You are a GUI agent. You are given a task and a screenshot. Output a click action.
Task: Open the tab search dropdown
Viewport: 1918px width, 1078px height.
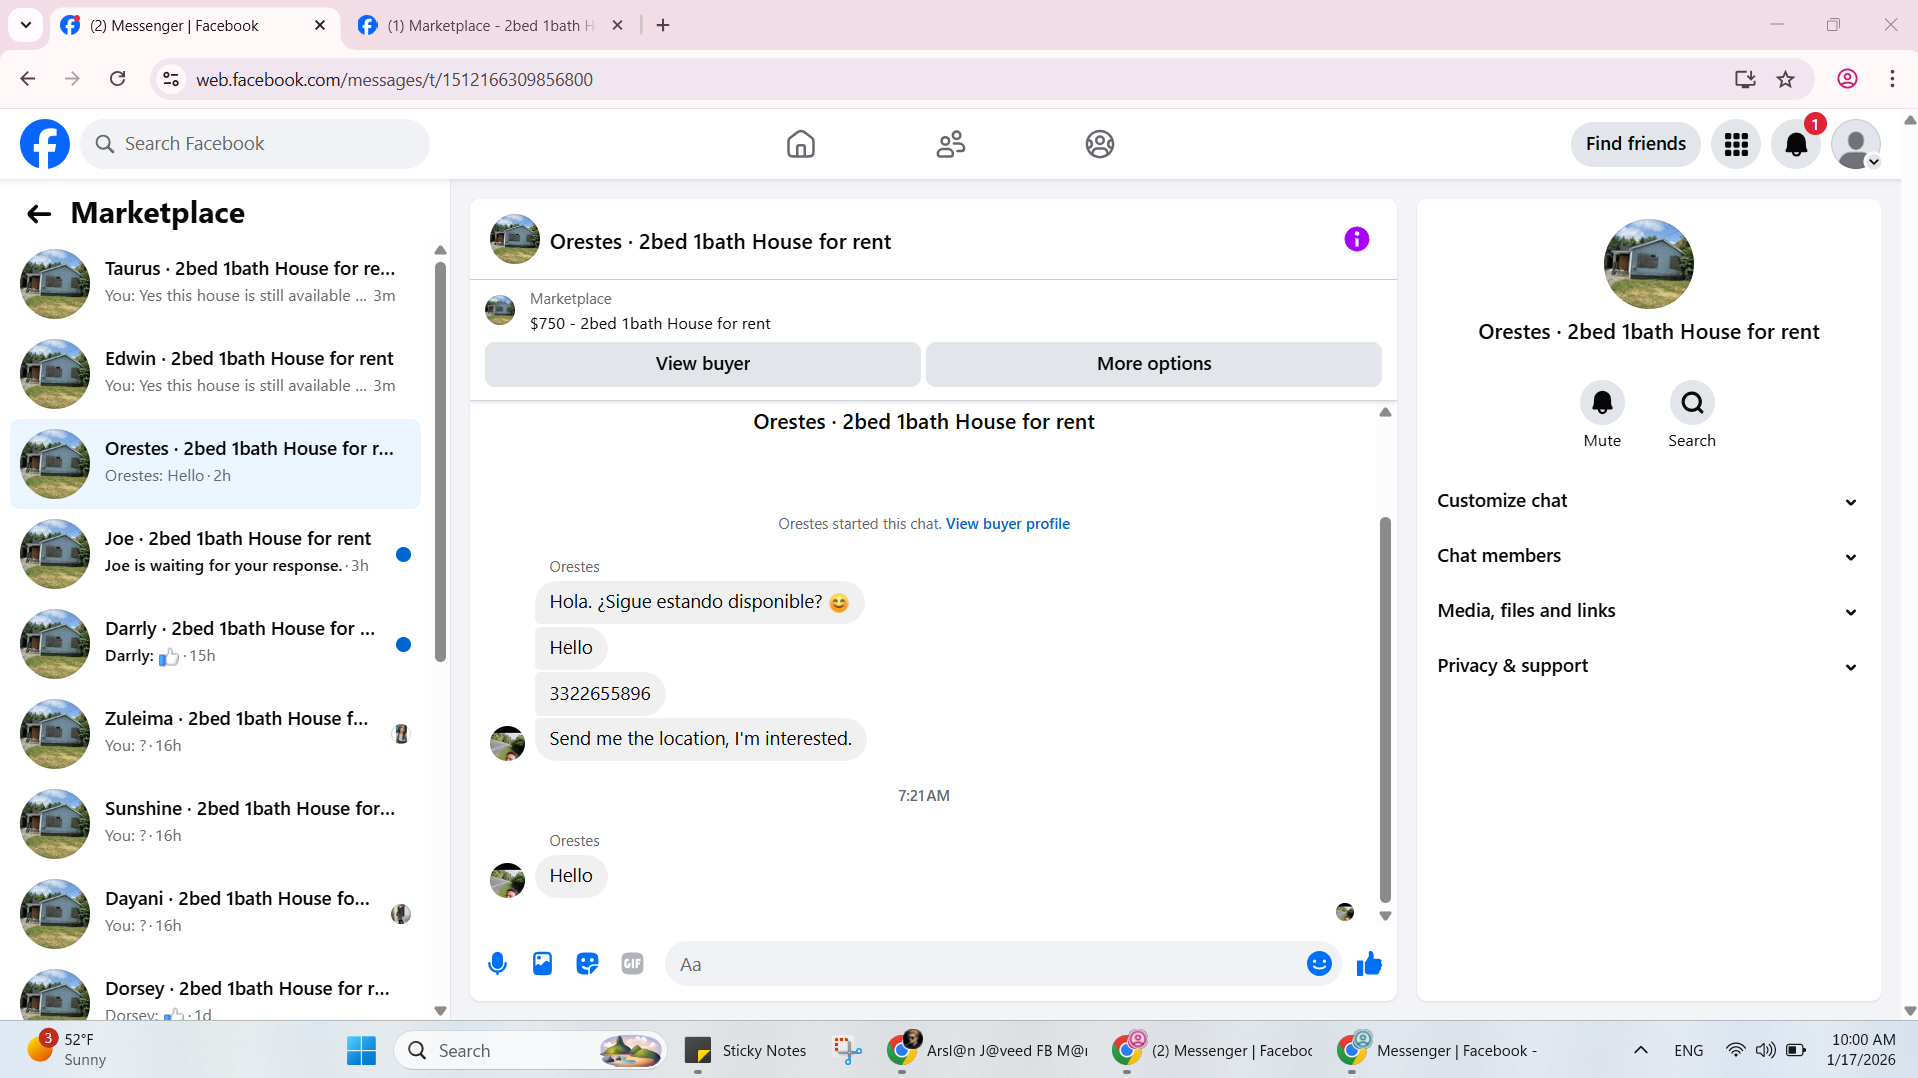(26, 25)
